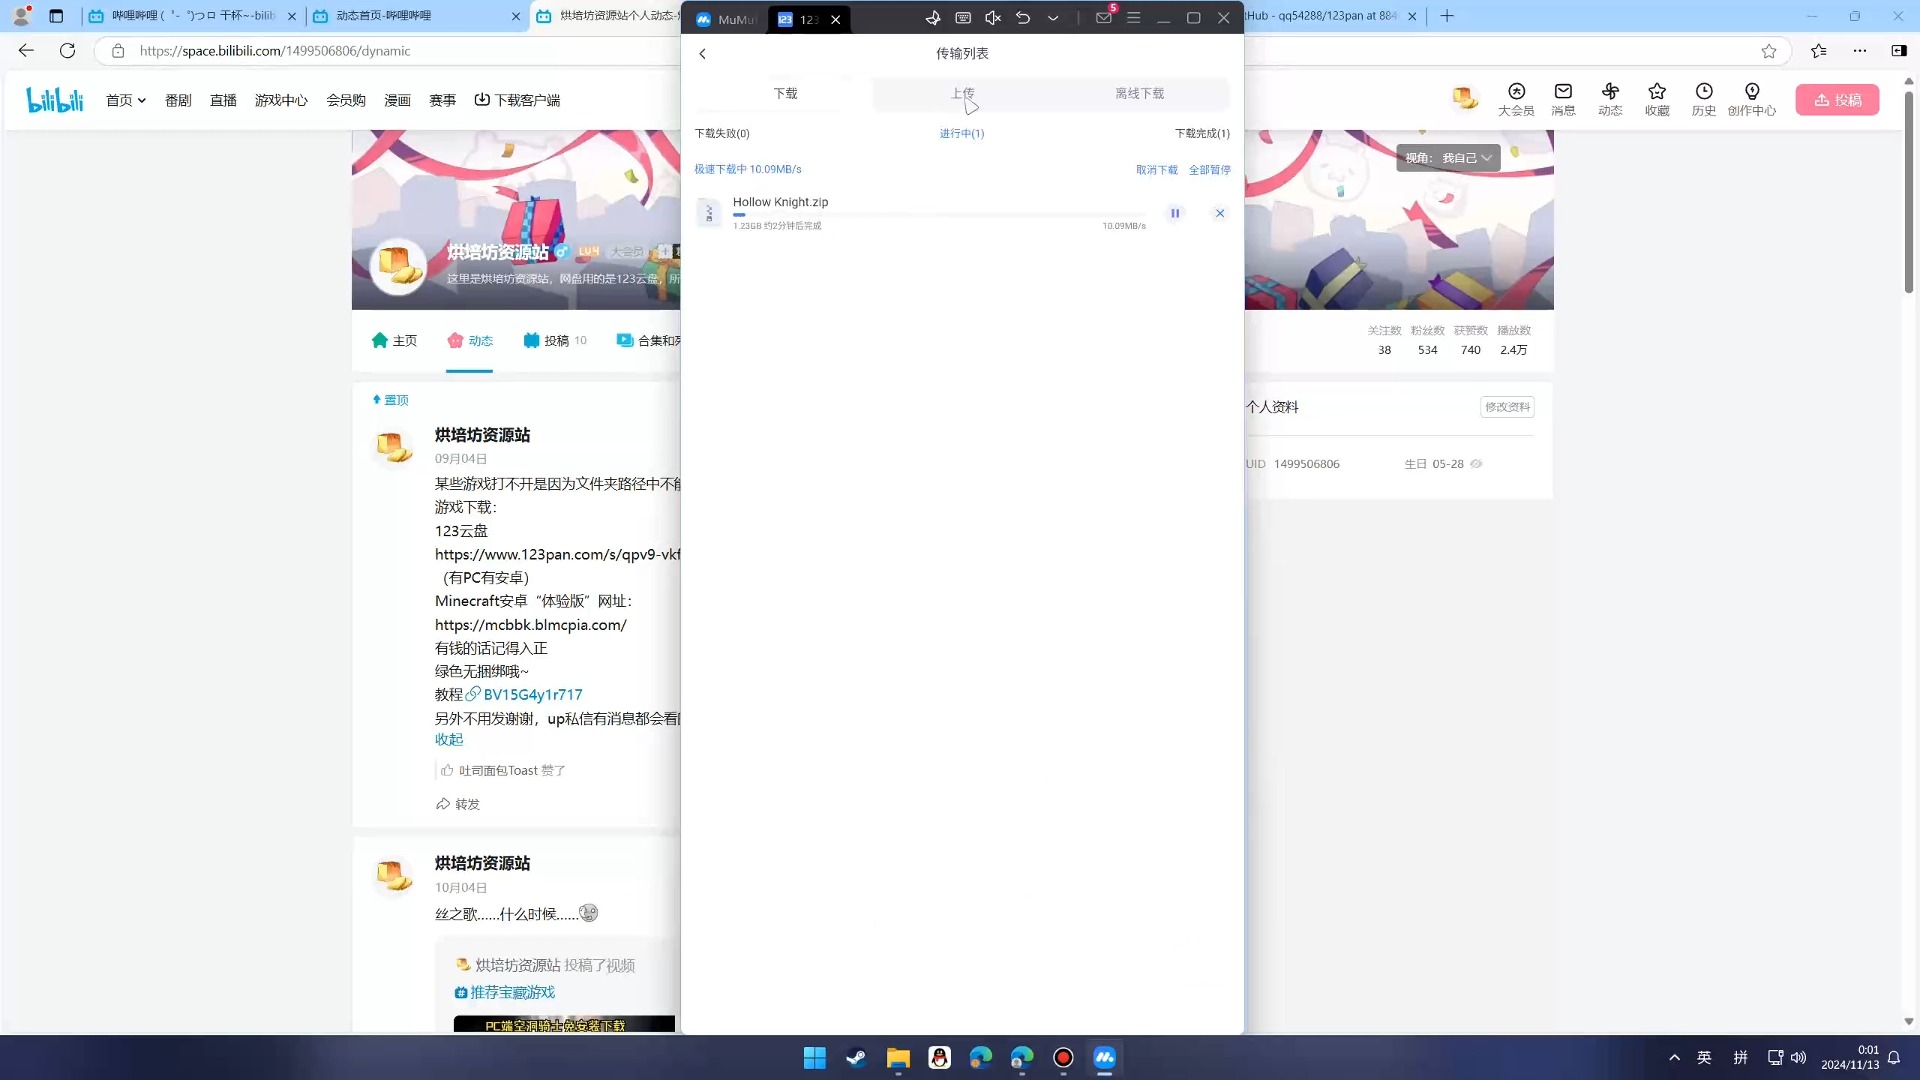
Task: Show failed downloads 下载失败(0)
Action: pos(722,134)
